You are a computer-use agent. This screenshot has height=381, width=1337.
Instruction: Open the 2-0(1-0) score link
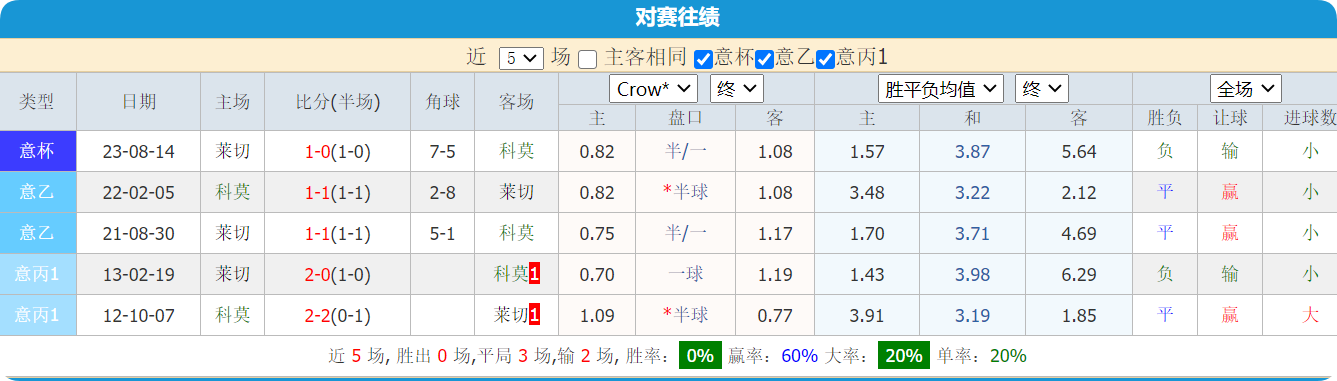[338, 275]
